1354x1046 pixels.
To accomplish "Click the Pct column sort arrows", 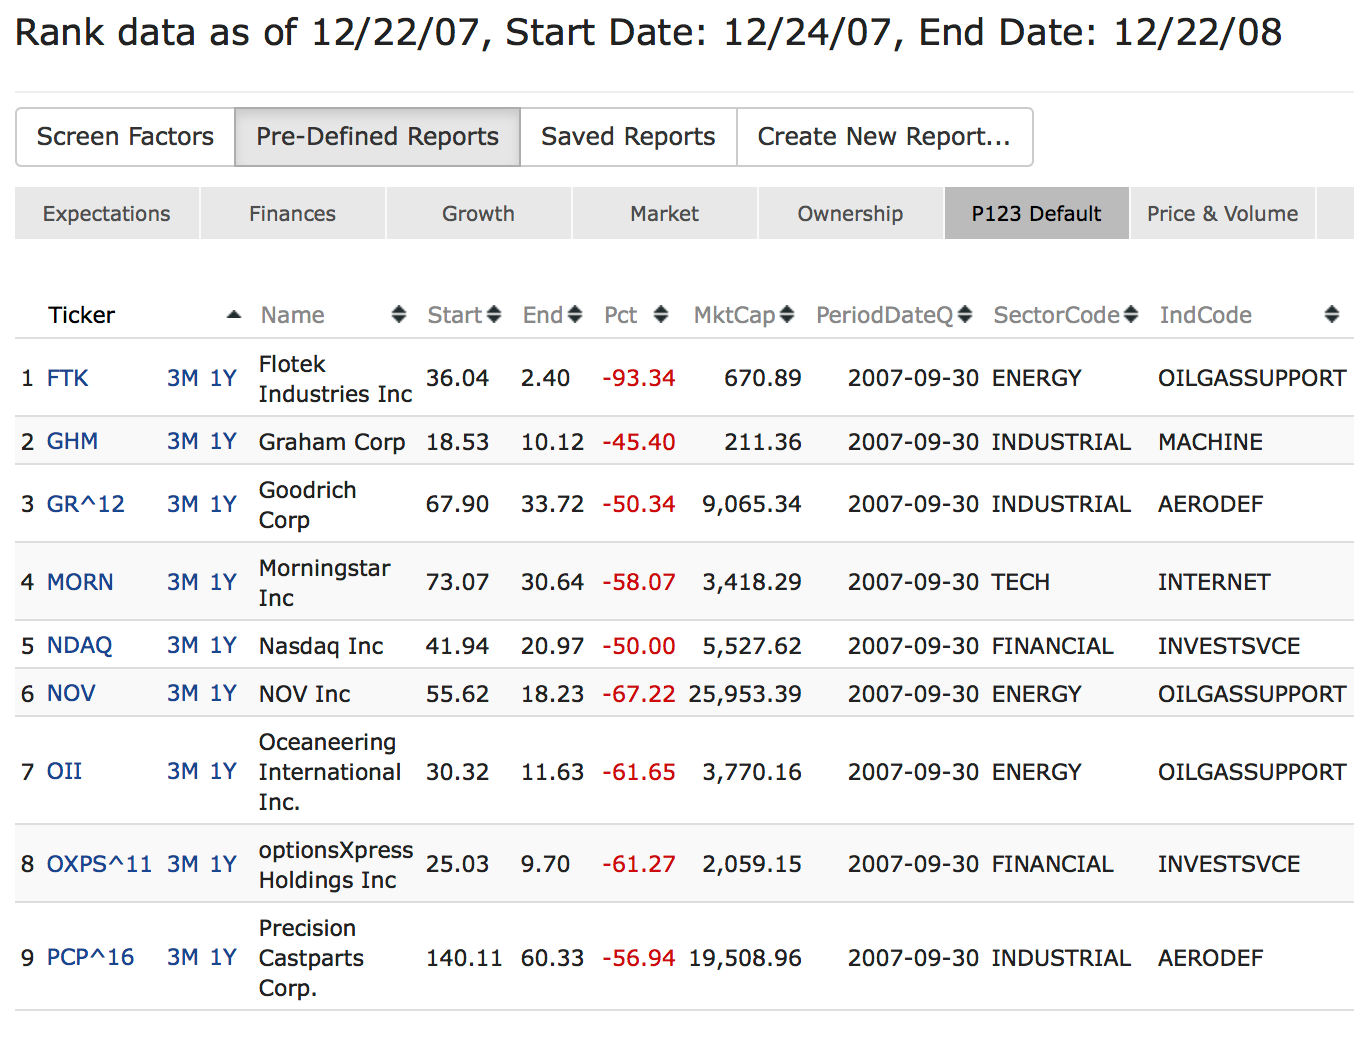I will tap(661, 315).
